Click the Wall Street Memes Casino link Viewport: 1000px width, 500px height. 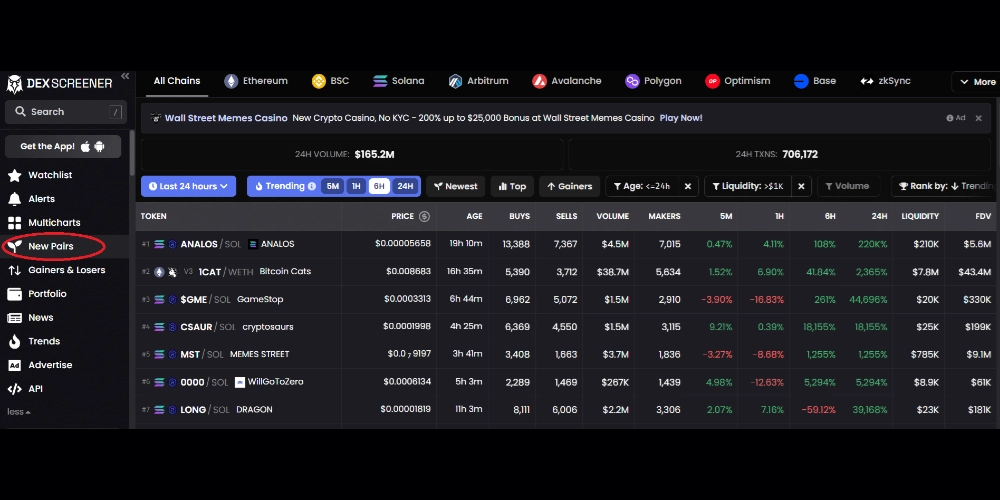click(x=226, y=118)
